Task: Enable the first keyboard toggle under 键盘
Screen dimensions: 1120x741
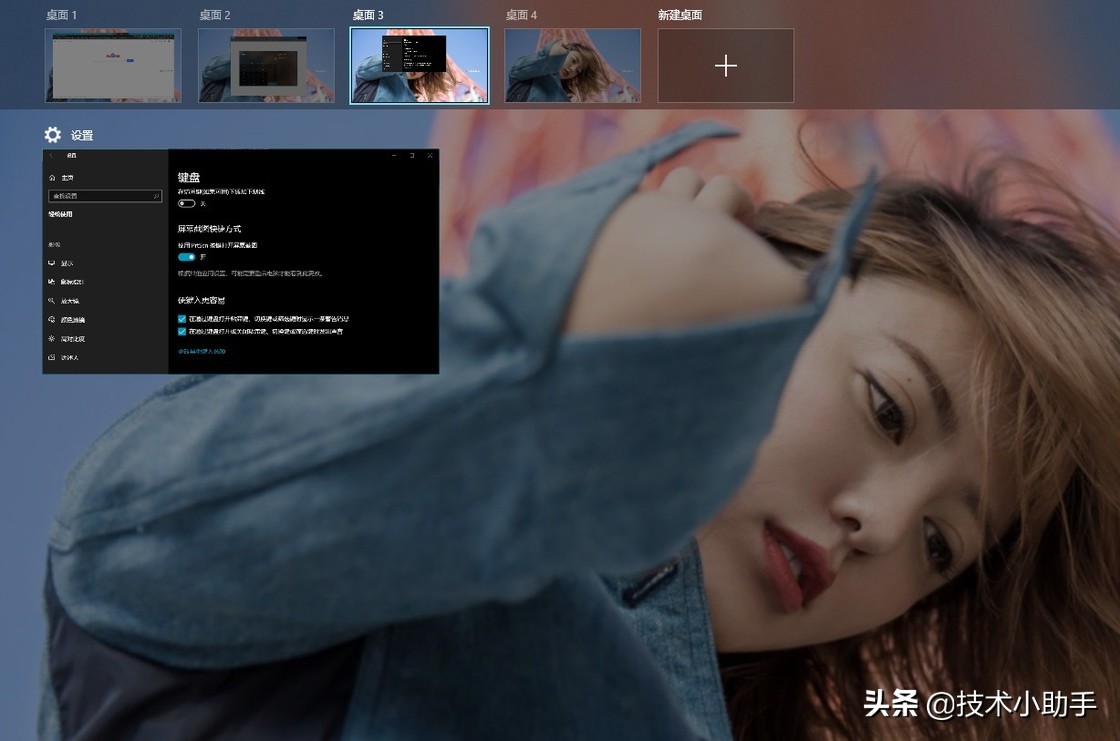Action: point(185,202)
